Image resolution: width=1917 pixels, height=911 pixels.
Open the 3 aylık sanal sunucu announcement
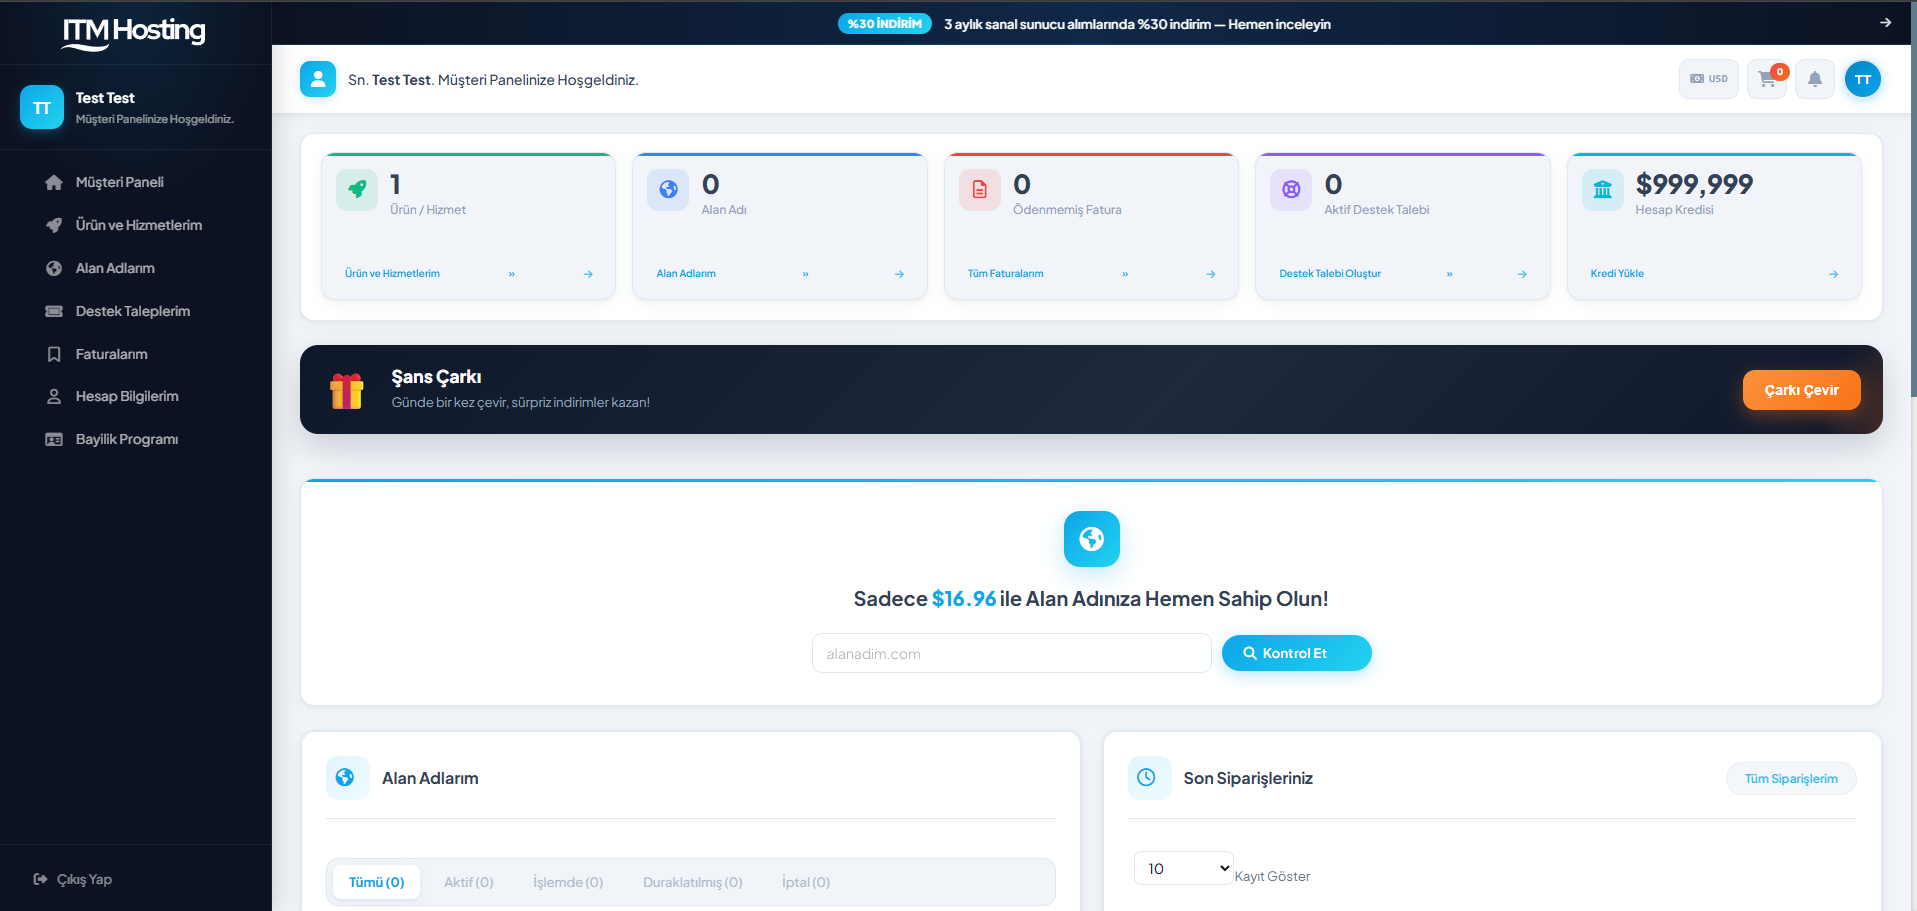point(1137,24)
